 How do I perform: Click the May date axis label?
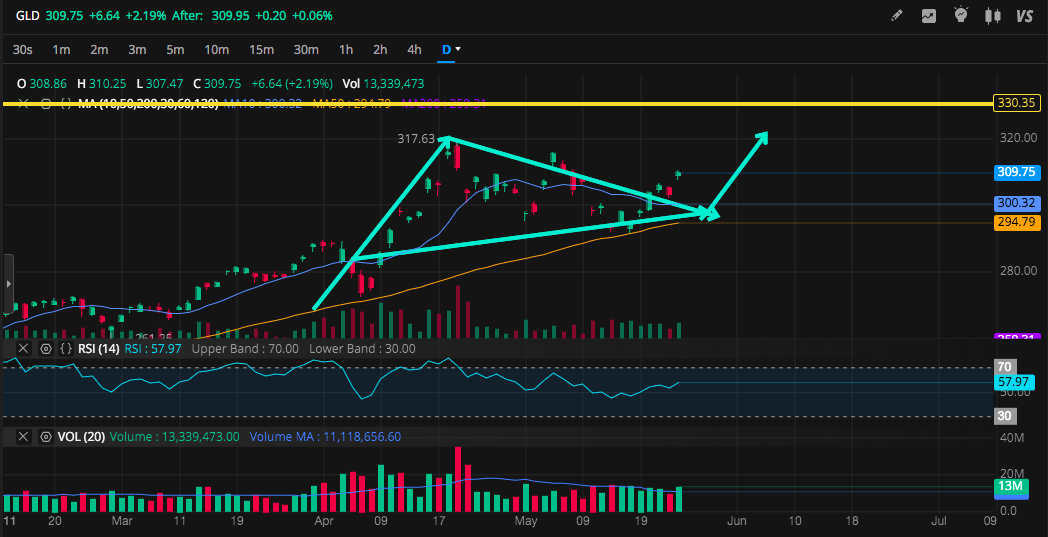[527, 520]
